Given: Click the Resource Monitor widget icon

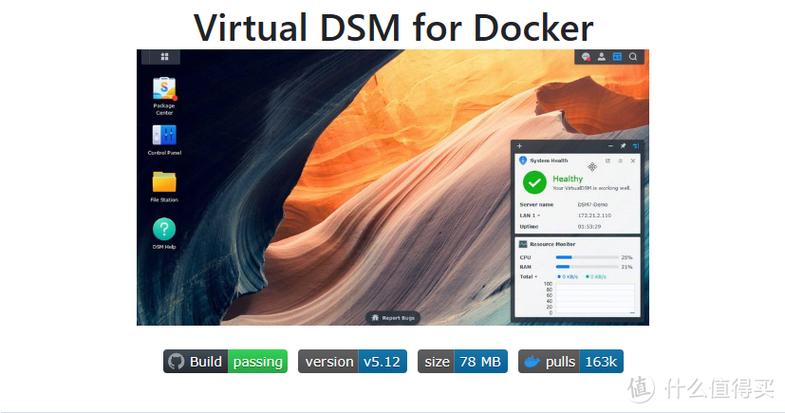Looking at the screenshot, I should (x=523, y=244).
